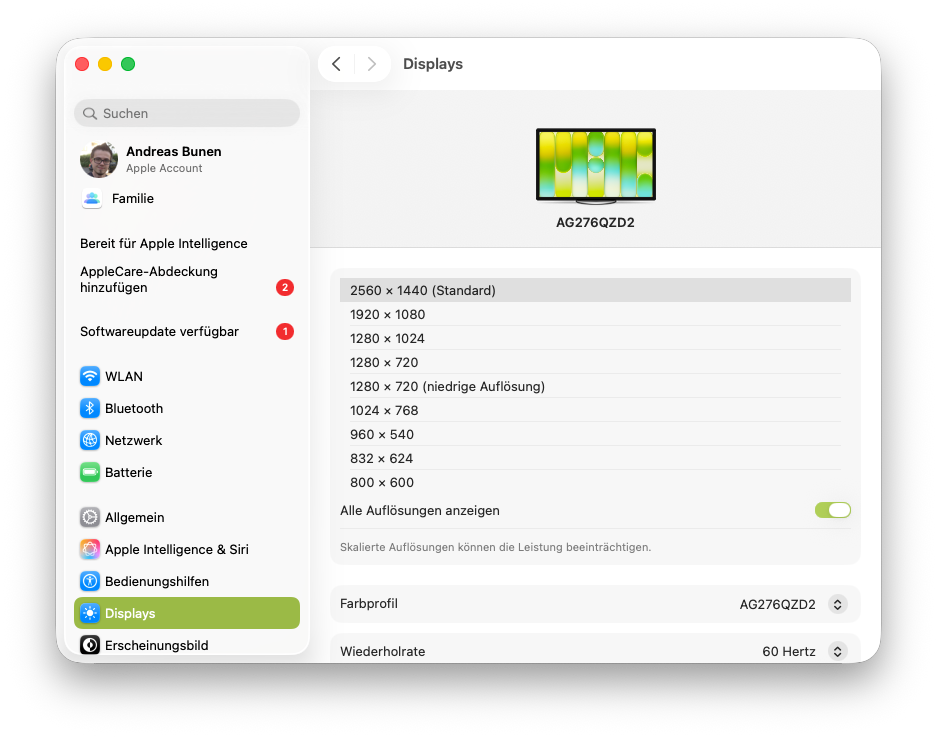
Task: Open Allgemein settings
Action: pos(91,517)
